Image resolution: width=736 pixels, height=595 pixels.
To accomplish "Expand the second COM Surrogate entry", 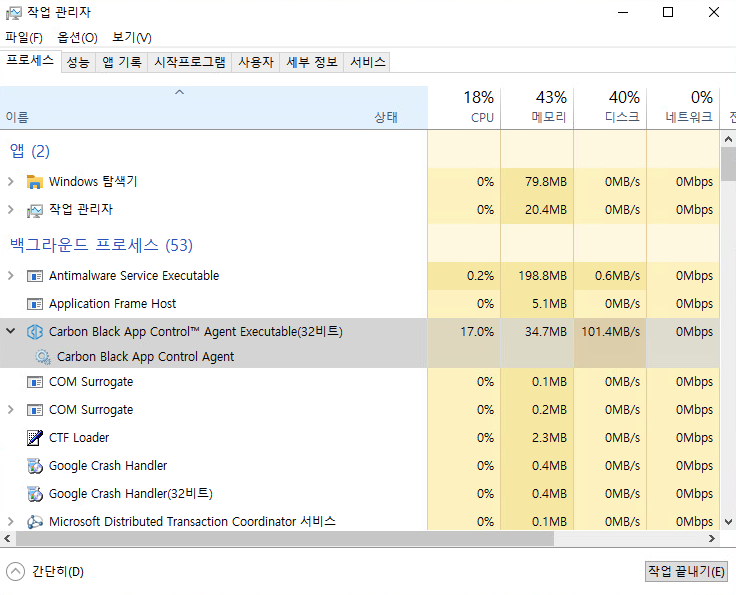I will pos(11,410).
